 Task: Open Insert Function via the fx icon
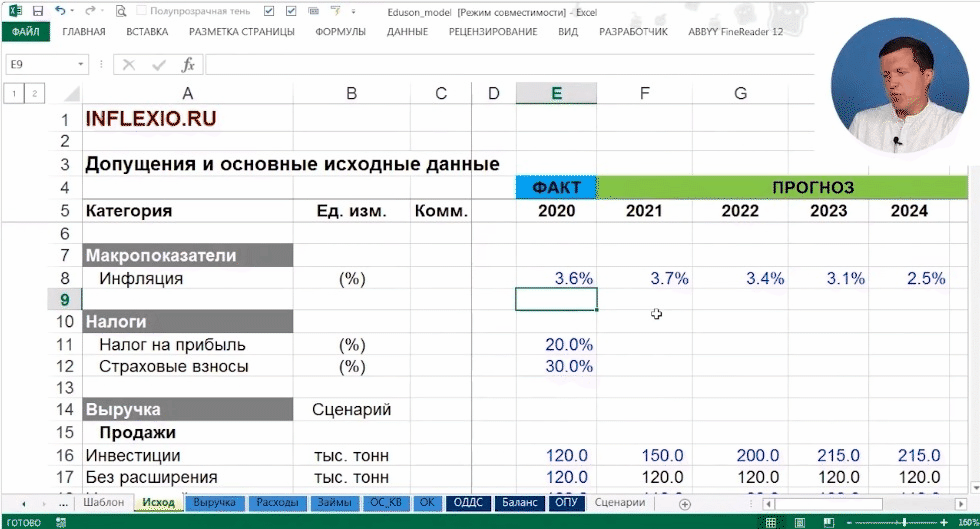[x=188, y=64]
